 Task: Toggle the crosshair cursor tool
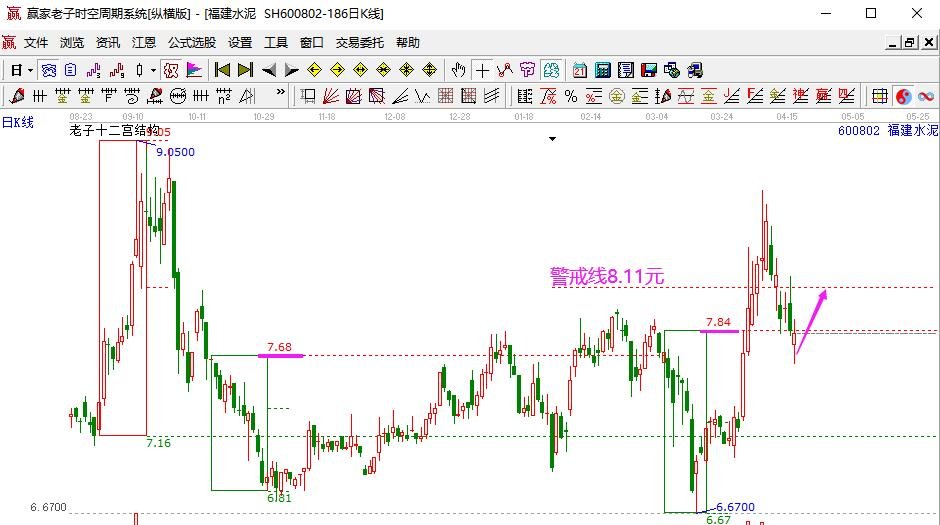click(x=482, y=71)
